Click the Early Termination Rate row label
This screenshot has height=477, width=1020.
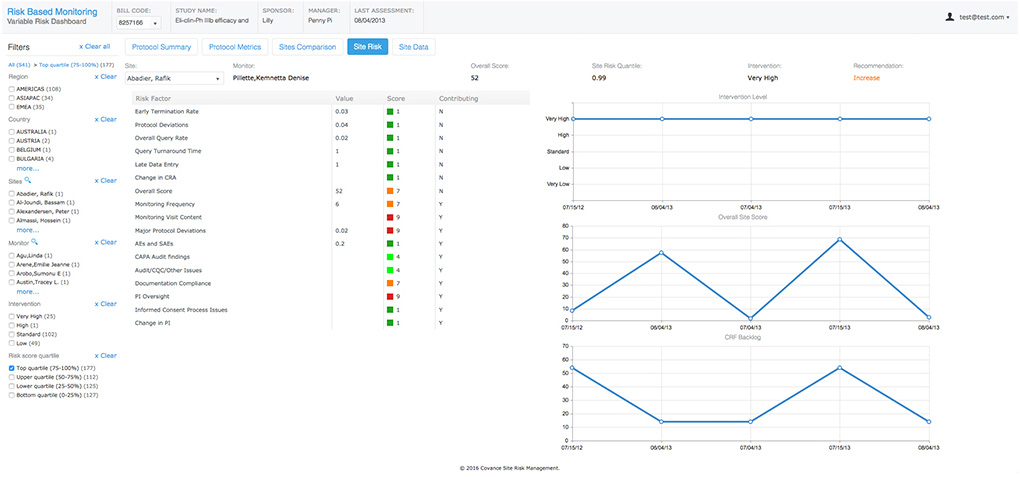[167, 112]
